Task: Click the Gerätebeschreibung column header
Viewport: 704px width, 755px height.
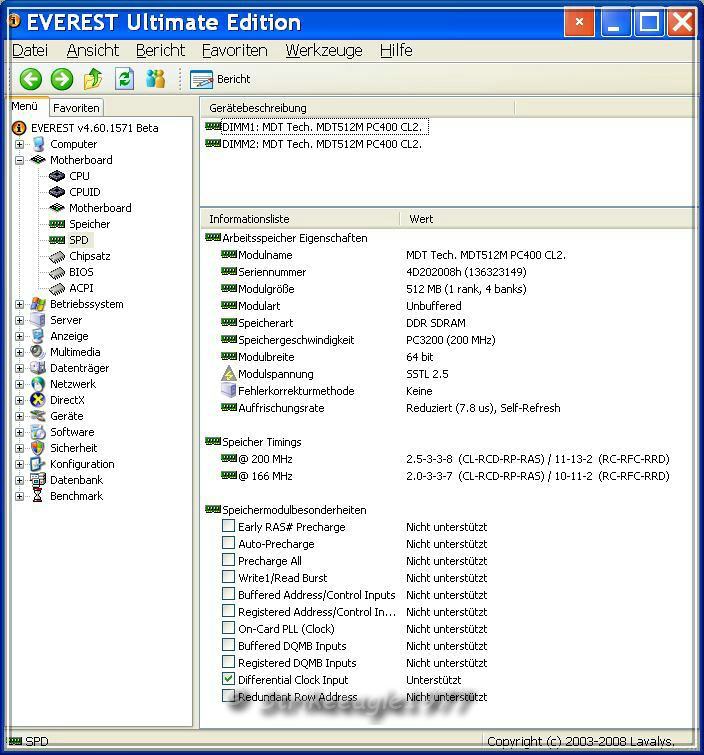Action: tap(357, 108)
